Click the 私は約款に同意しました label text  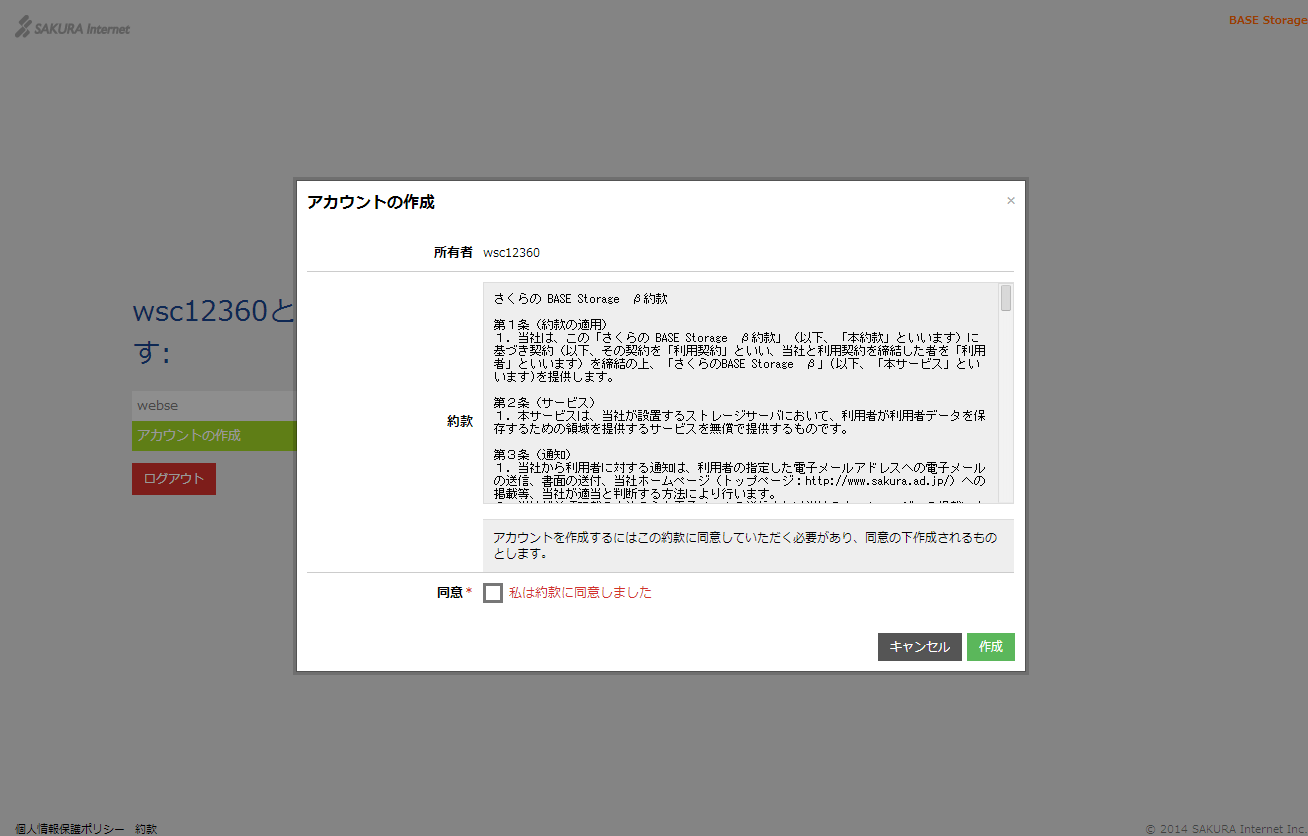(x=580, y=593)
